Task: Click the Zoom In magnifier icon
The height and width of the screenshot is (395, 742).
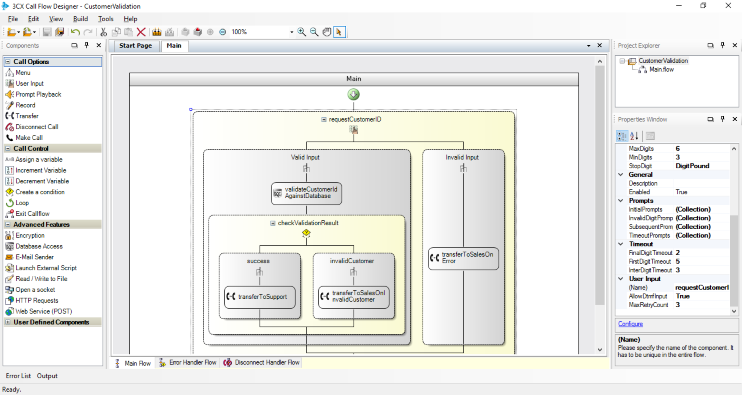Action: [301, 32]
